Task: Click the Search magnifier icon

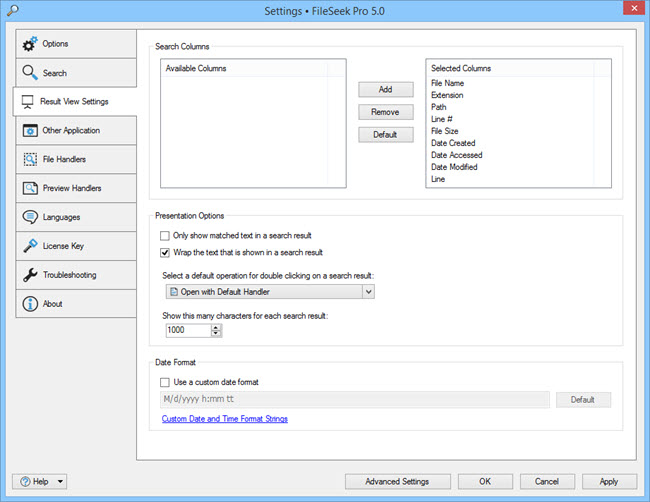Action: tap(30, 73)
